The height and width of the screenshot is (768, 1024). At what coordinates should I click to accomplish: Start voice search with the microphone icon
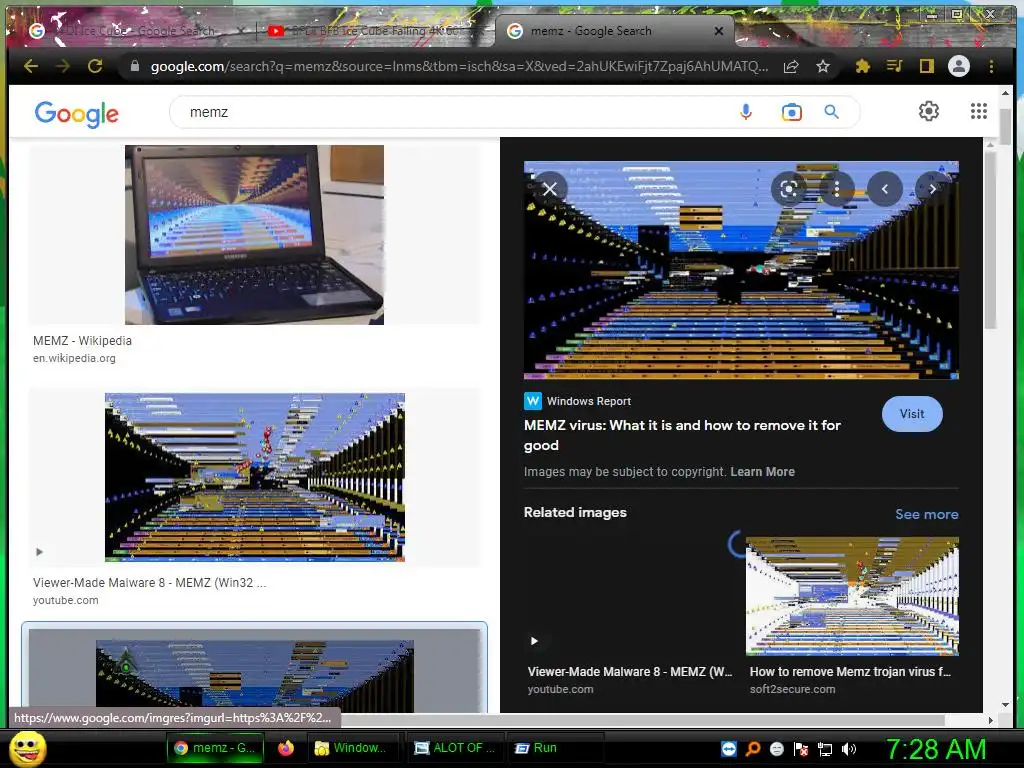point(746,112)
